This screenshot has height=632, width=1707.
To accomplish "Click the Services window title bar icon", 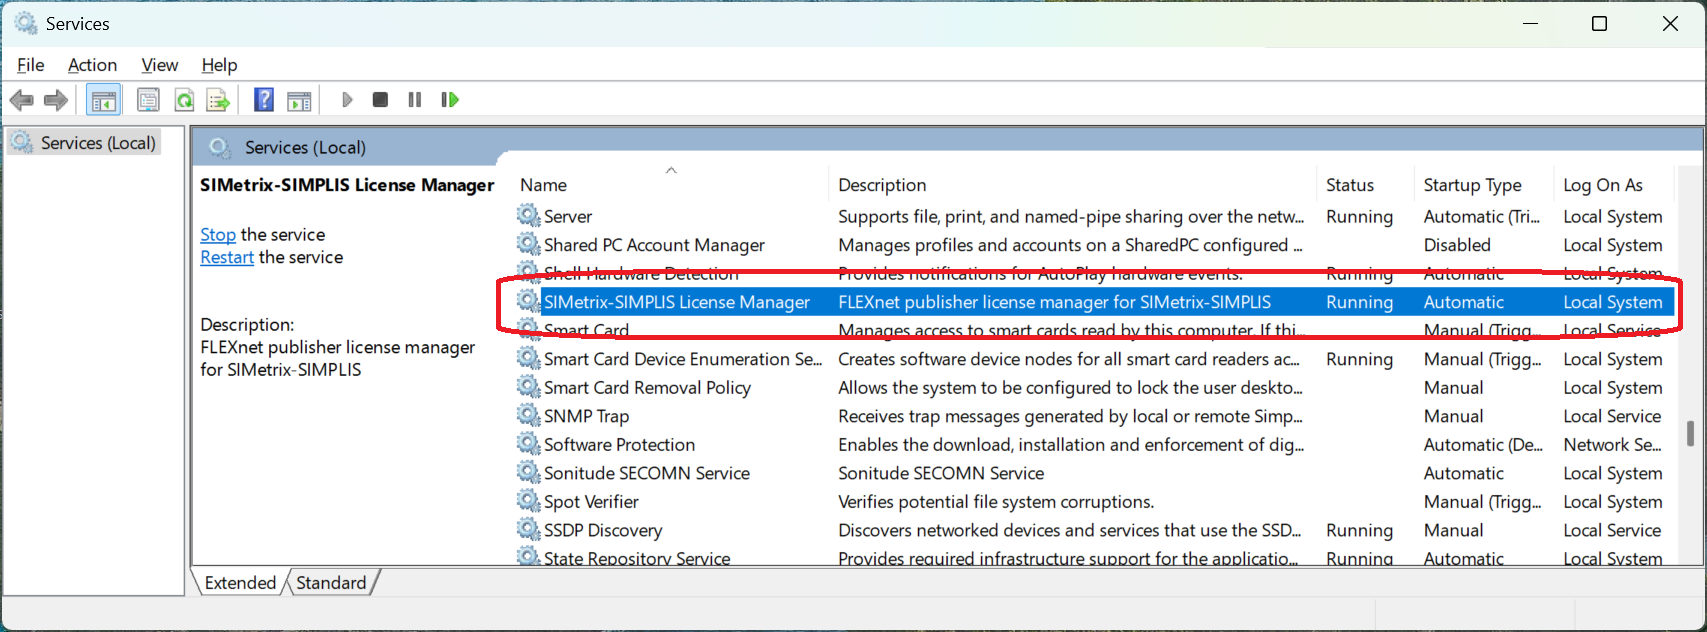I will (x=25, y=23).
